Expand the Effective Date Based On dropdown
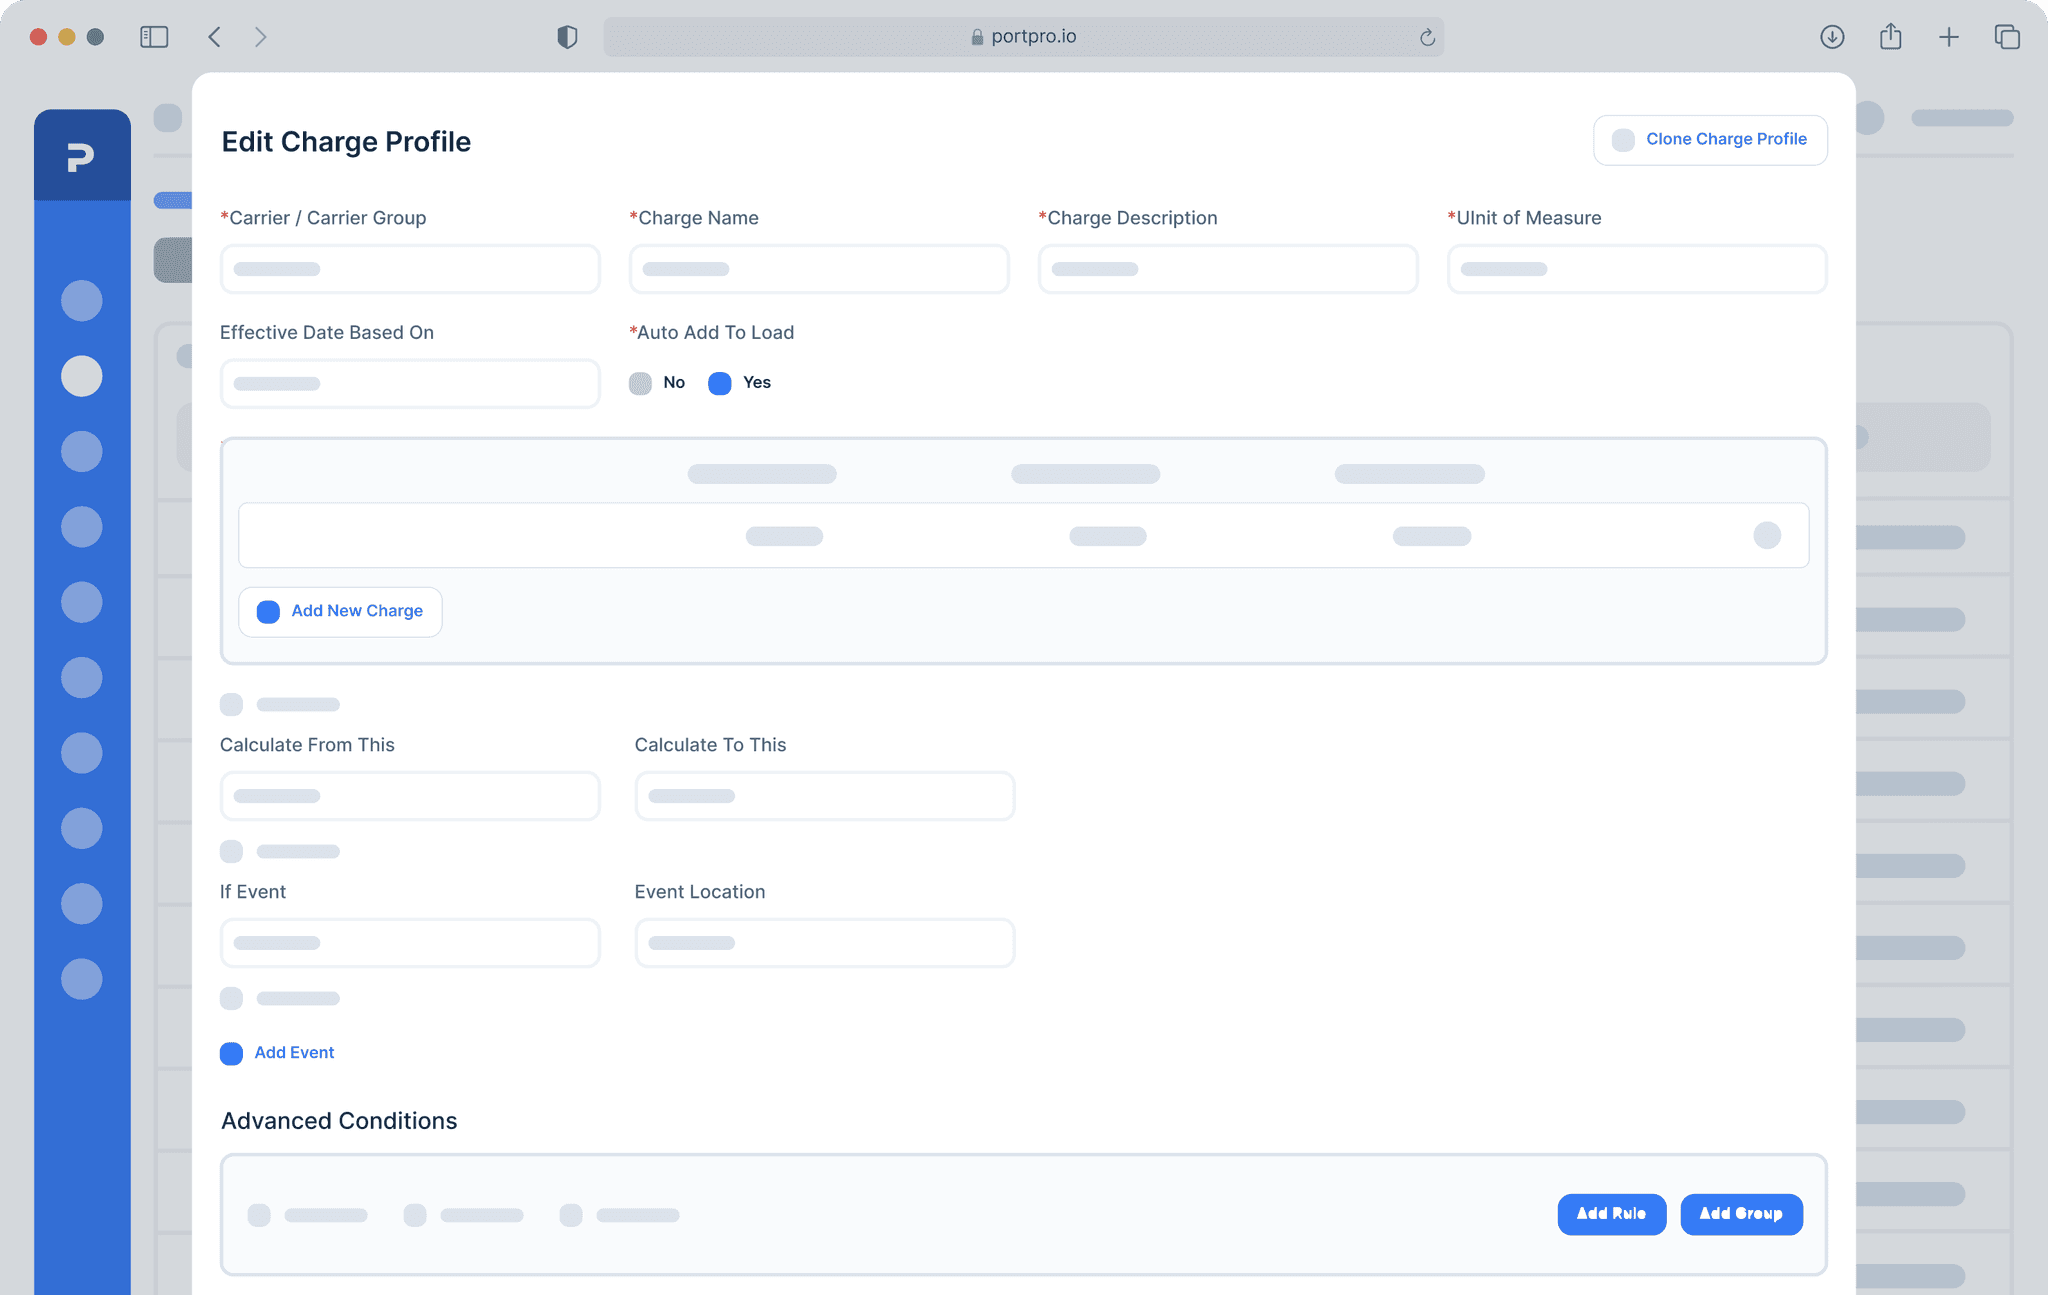The image size is (2048, 1295). click(410, 383)
